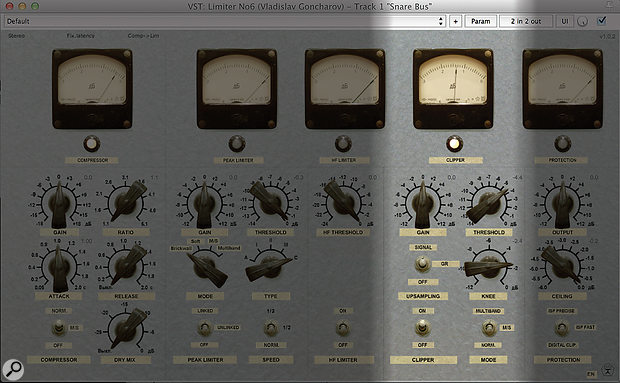This screenshot has height=383, width=620.
Task: Click the plus button next to presets
Action: 456,21
